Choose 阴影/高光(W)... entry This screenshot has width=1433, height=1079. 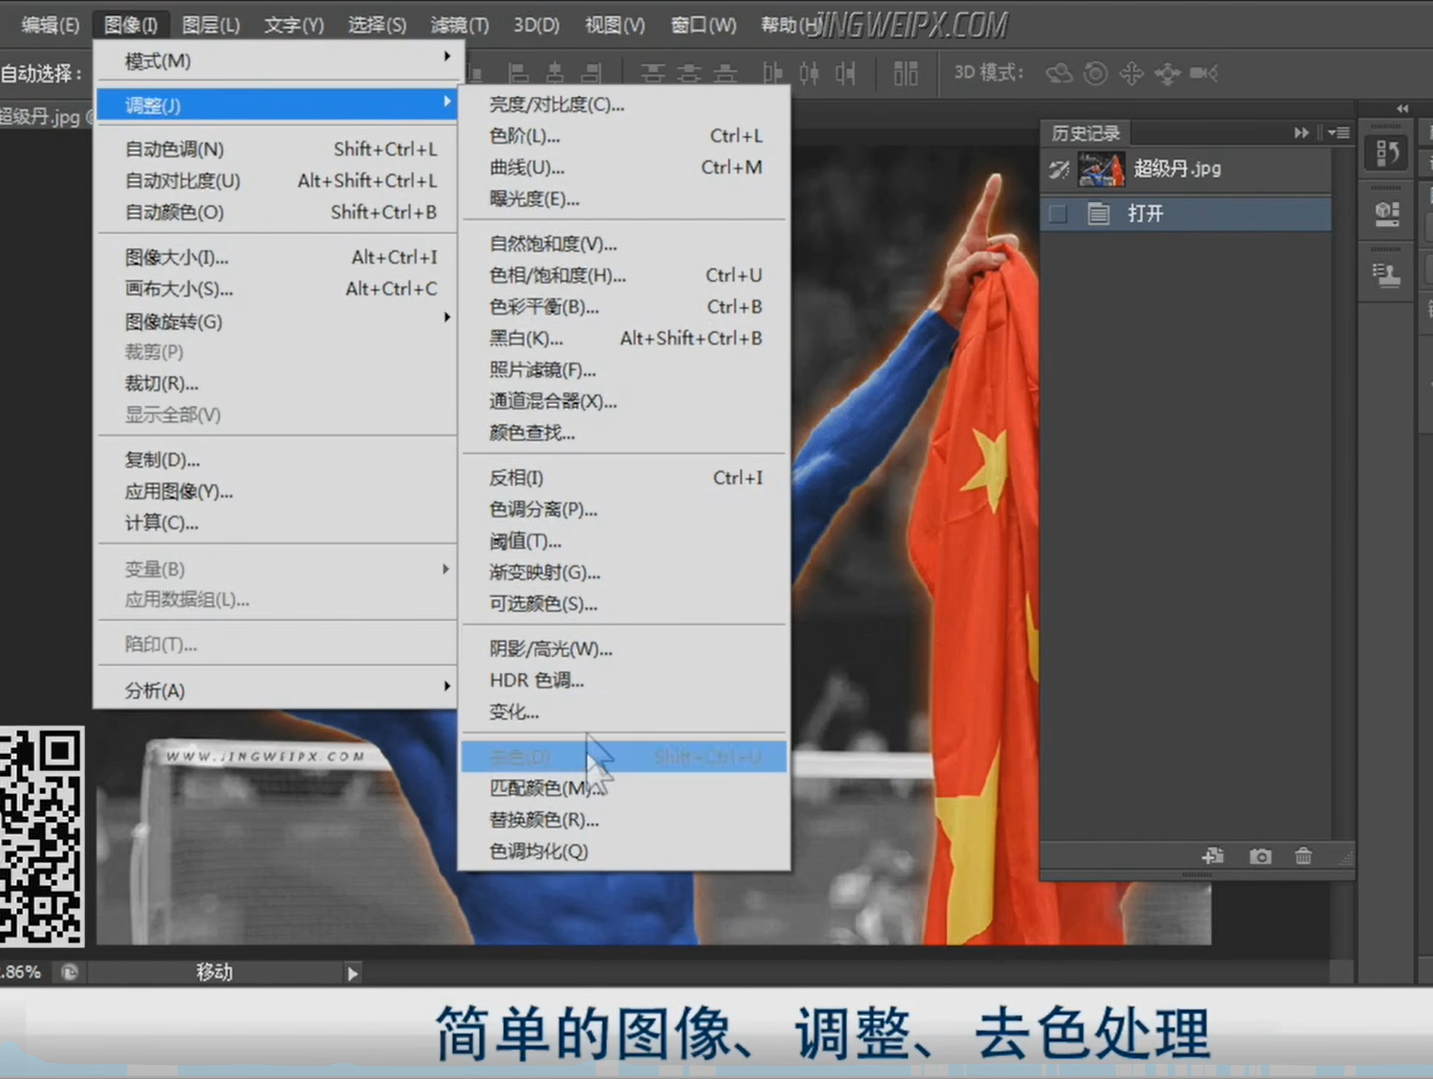click(624, 649)
